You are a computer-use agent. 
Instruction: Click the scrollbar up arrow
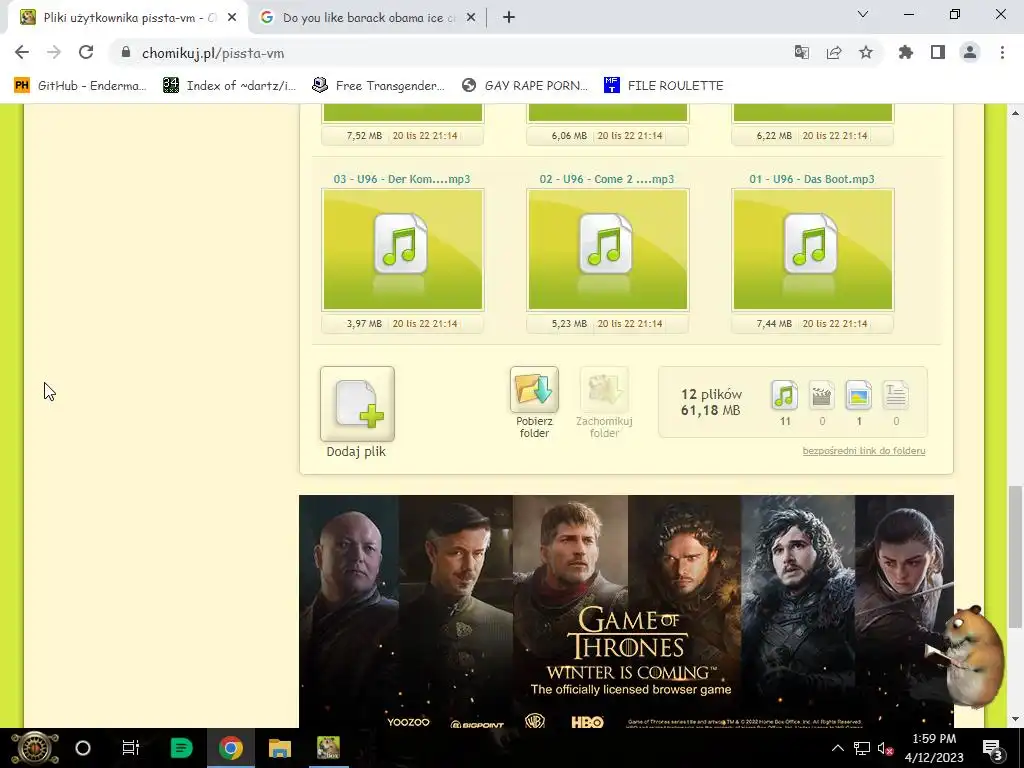(x=1015, y=113)
